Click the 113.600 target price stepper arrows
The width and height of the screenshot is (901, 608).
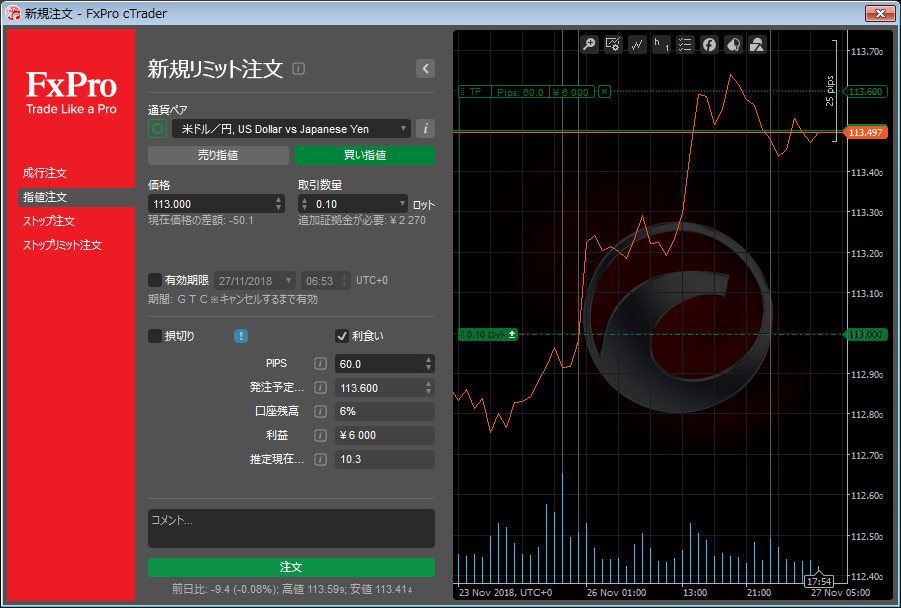(x=429, y=388)
